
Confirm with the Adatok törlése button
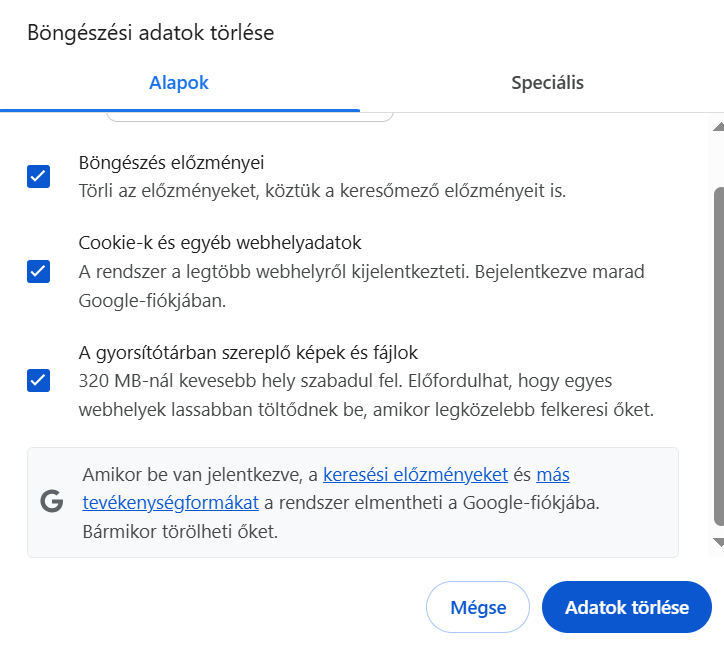[x=626, y=607]
